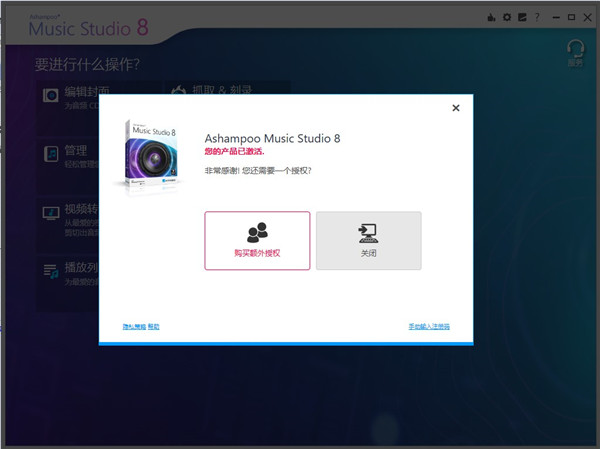Maximize the Music Studio 8 window

click(x=571, y=17)
